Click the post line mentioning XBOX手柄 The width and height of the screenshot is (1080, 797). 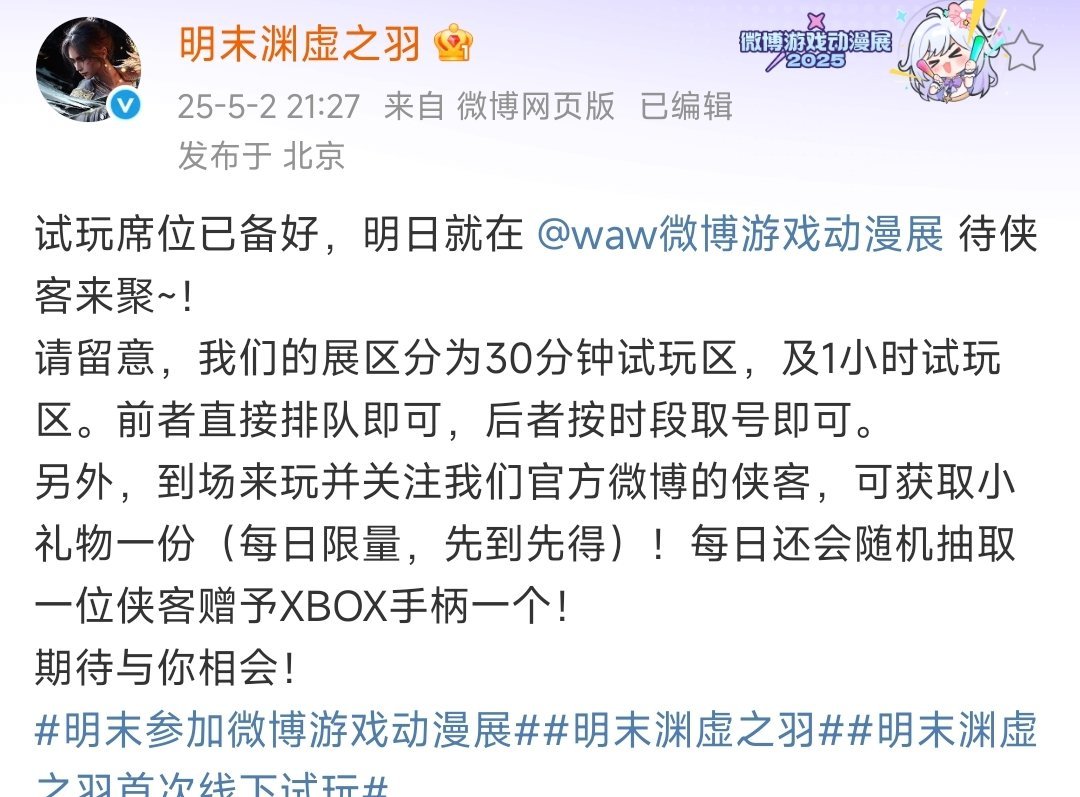[302, 606]
